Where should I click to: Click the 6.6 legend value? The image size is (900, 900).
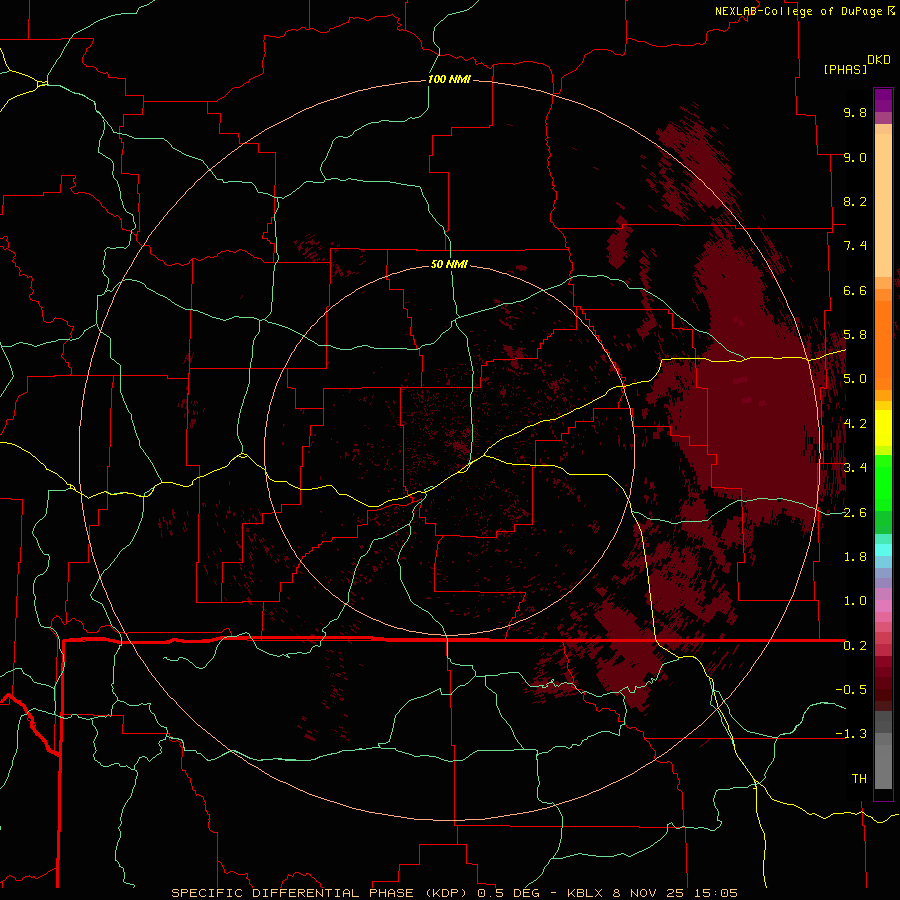pyautogui.click(x=855, y=290)
